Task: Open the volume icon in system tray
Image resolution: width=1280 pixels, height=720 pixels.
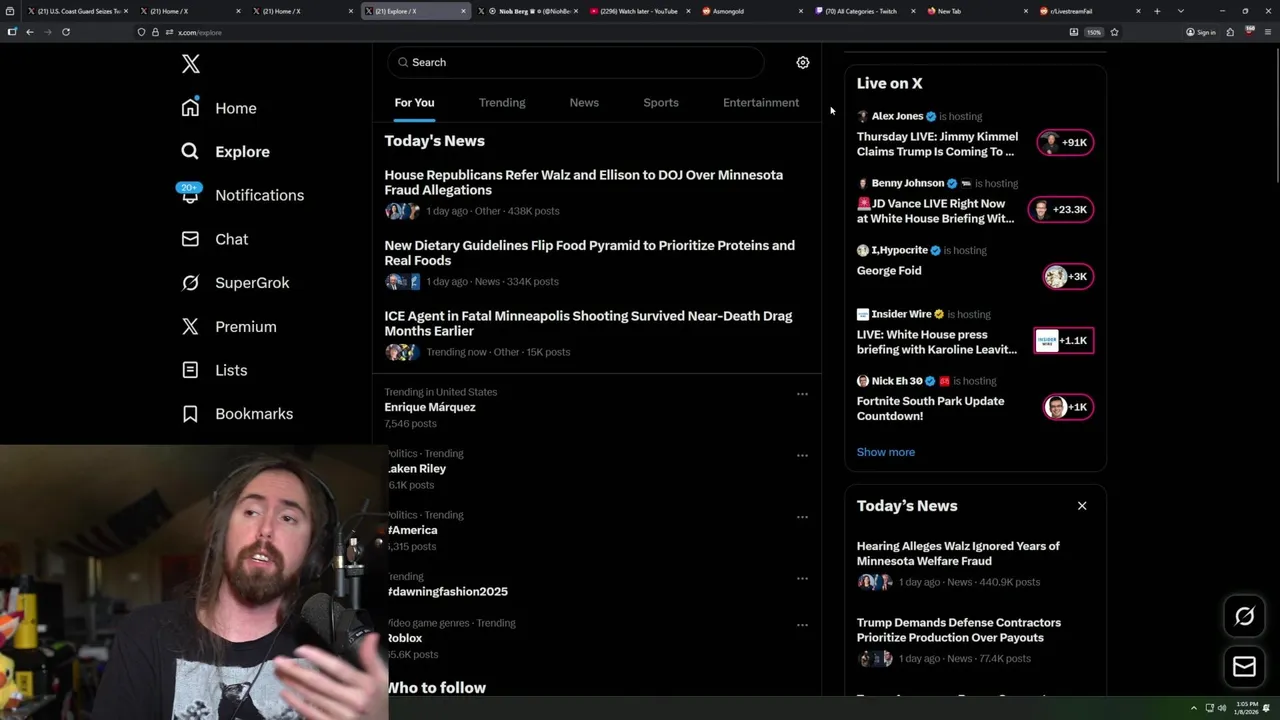Action: point(1221,708)
